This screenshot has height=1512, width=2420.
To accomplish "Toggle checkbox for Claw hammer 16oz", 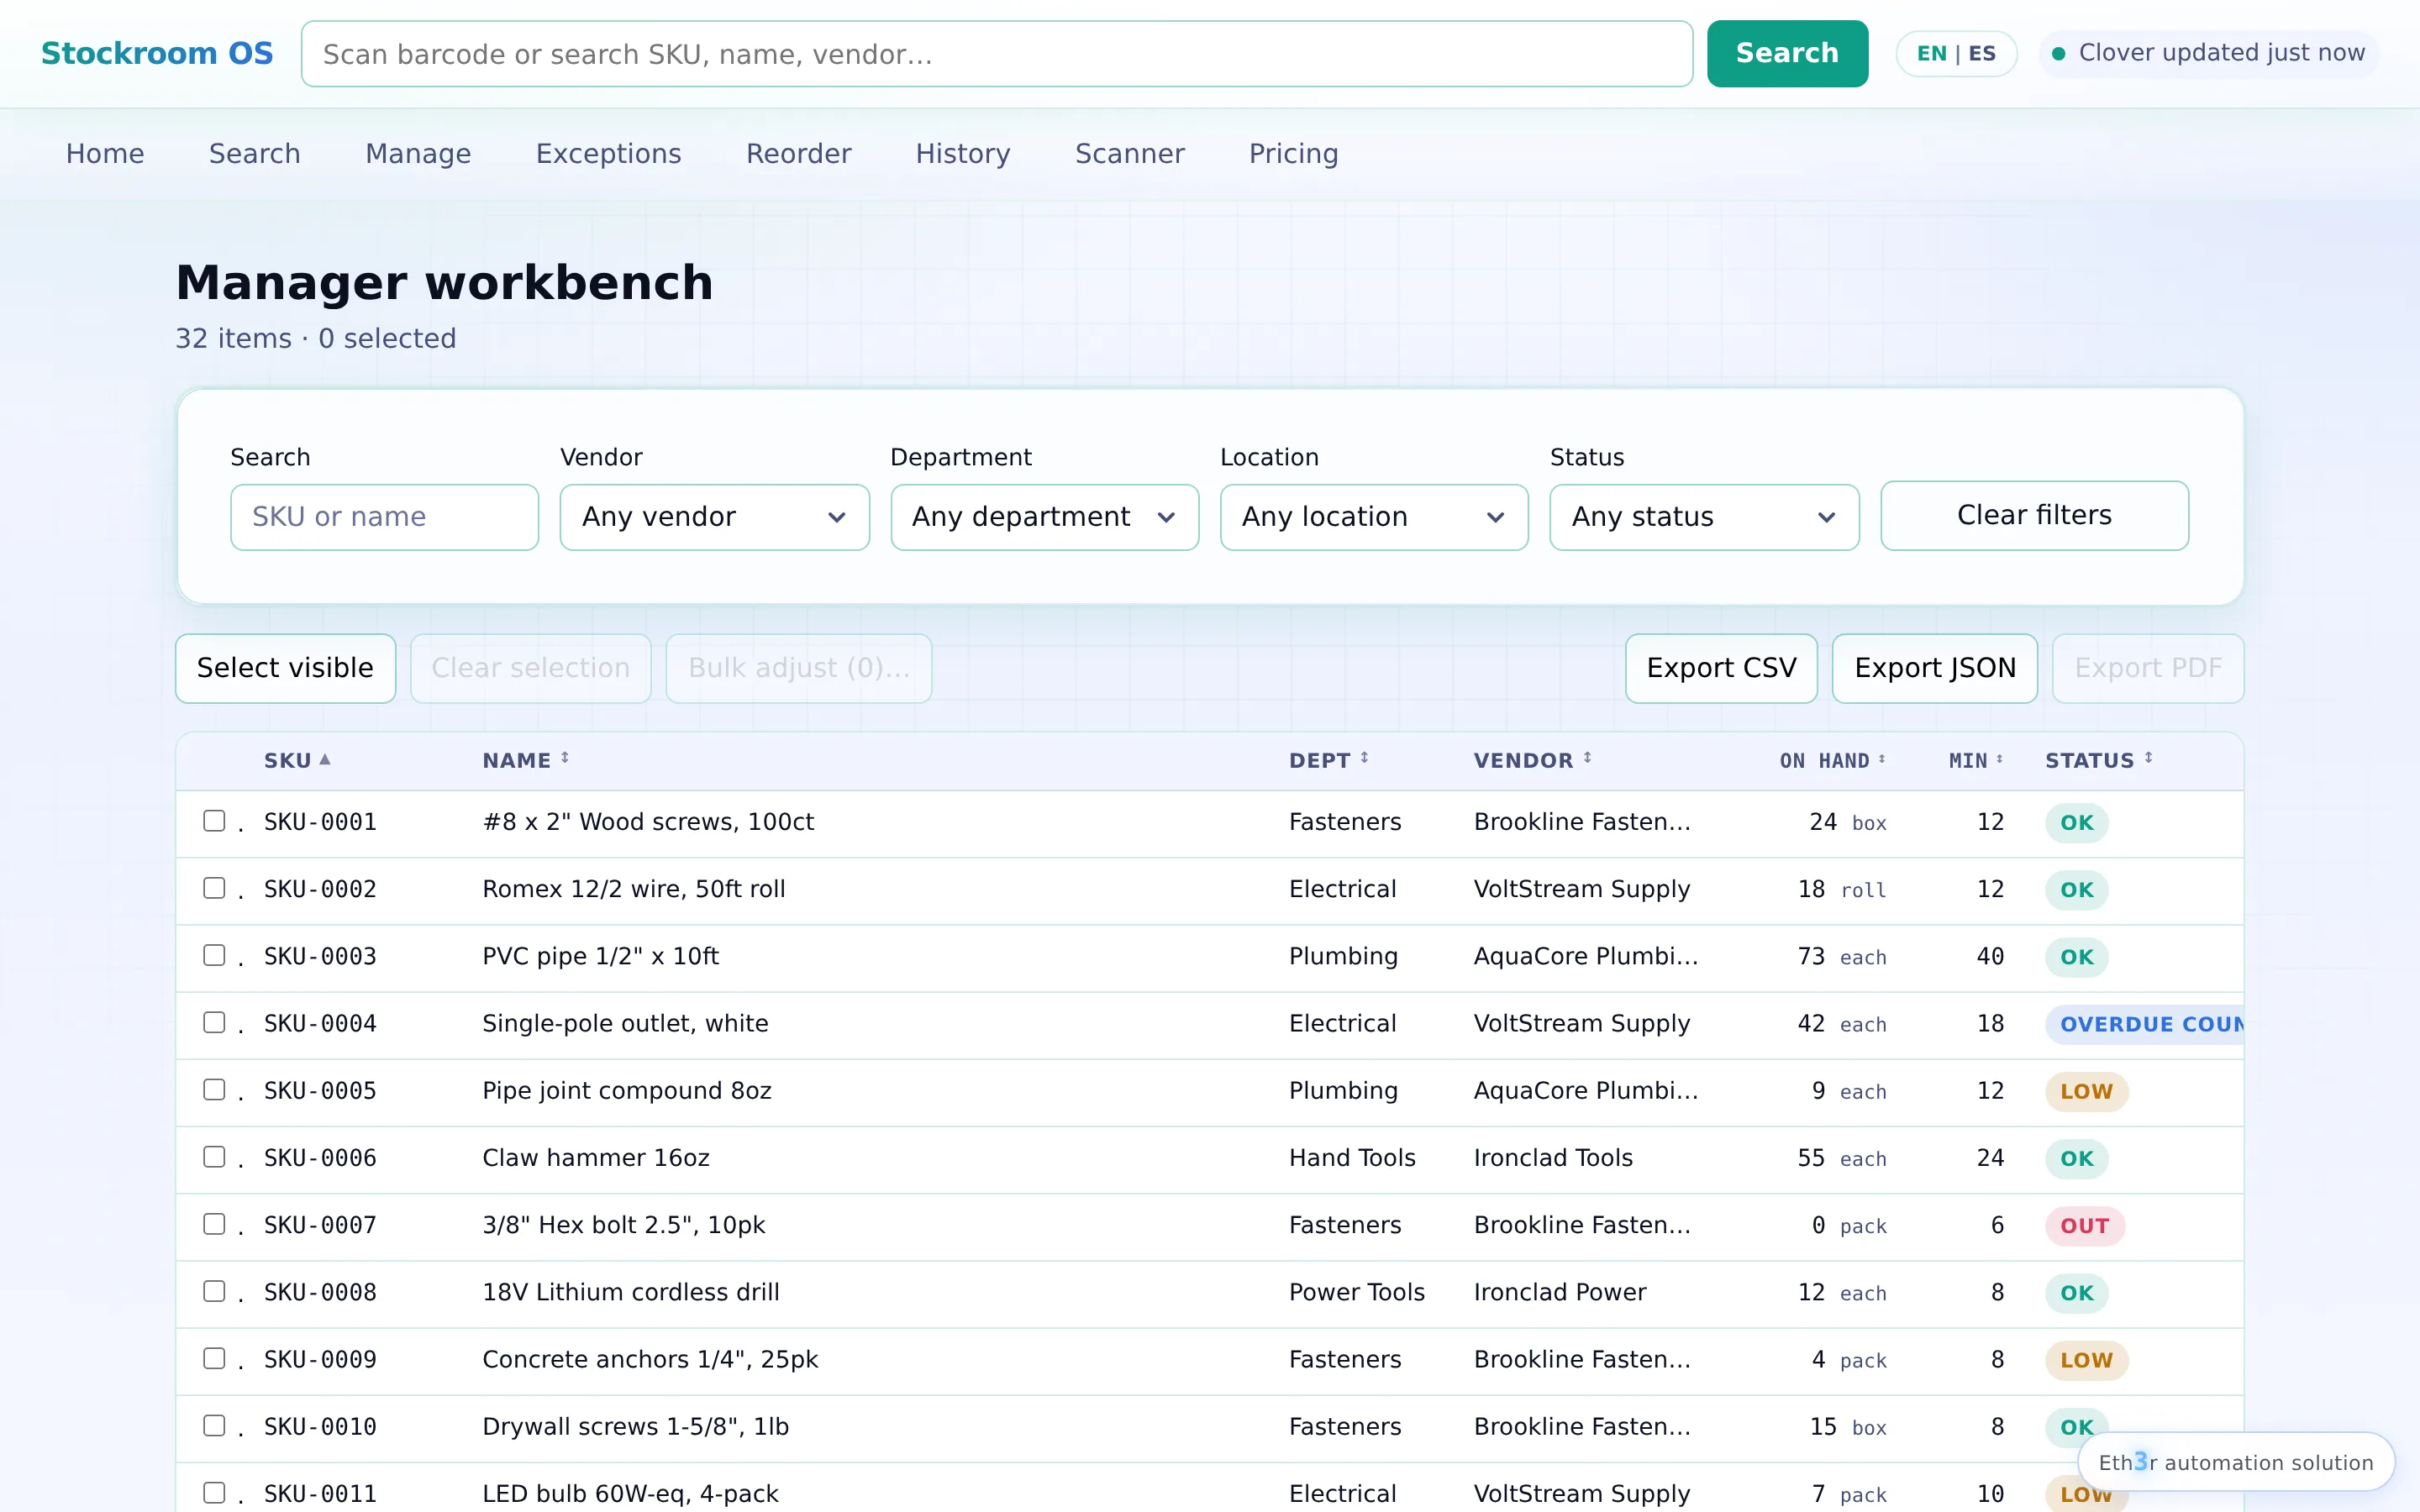I will (214, 1156).
